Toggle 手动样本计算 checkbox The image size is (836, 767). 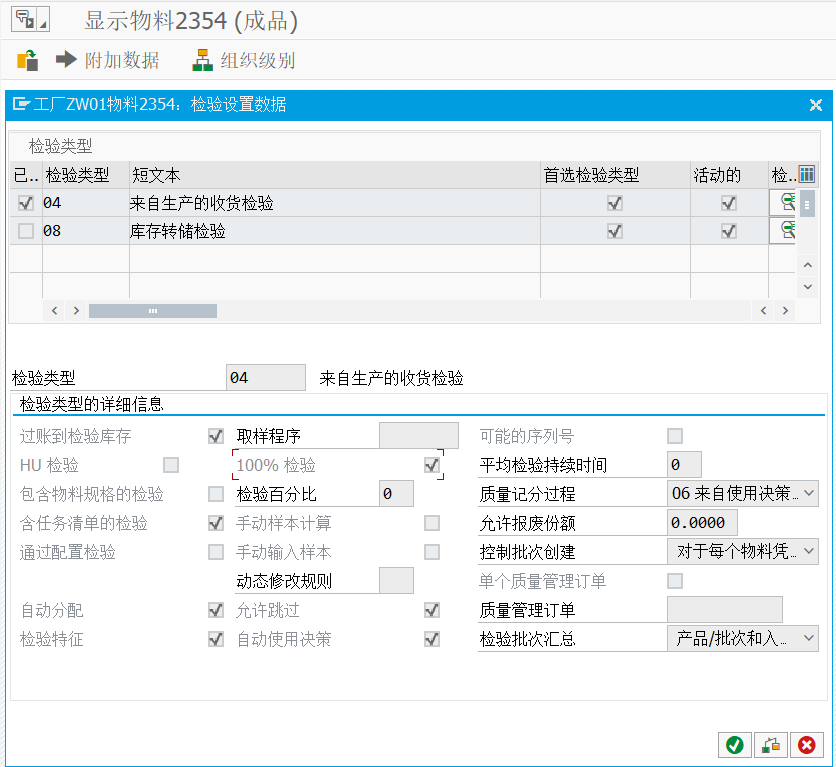pos(432,523)
